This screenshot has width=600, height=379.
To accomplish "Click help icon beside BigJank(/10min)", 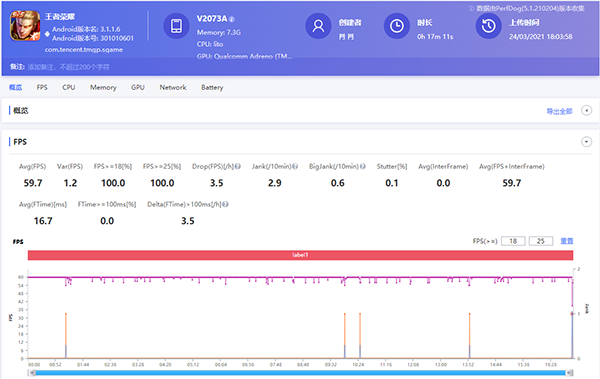I will point(363,167).
